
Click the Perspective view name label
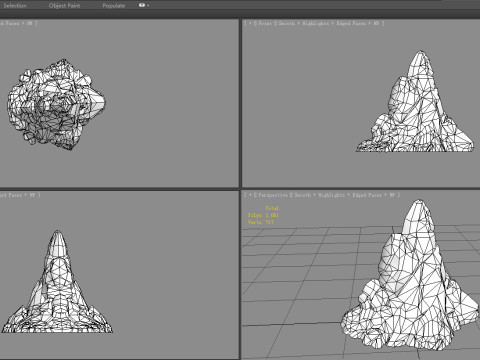coord(273,195)
